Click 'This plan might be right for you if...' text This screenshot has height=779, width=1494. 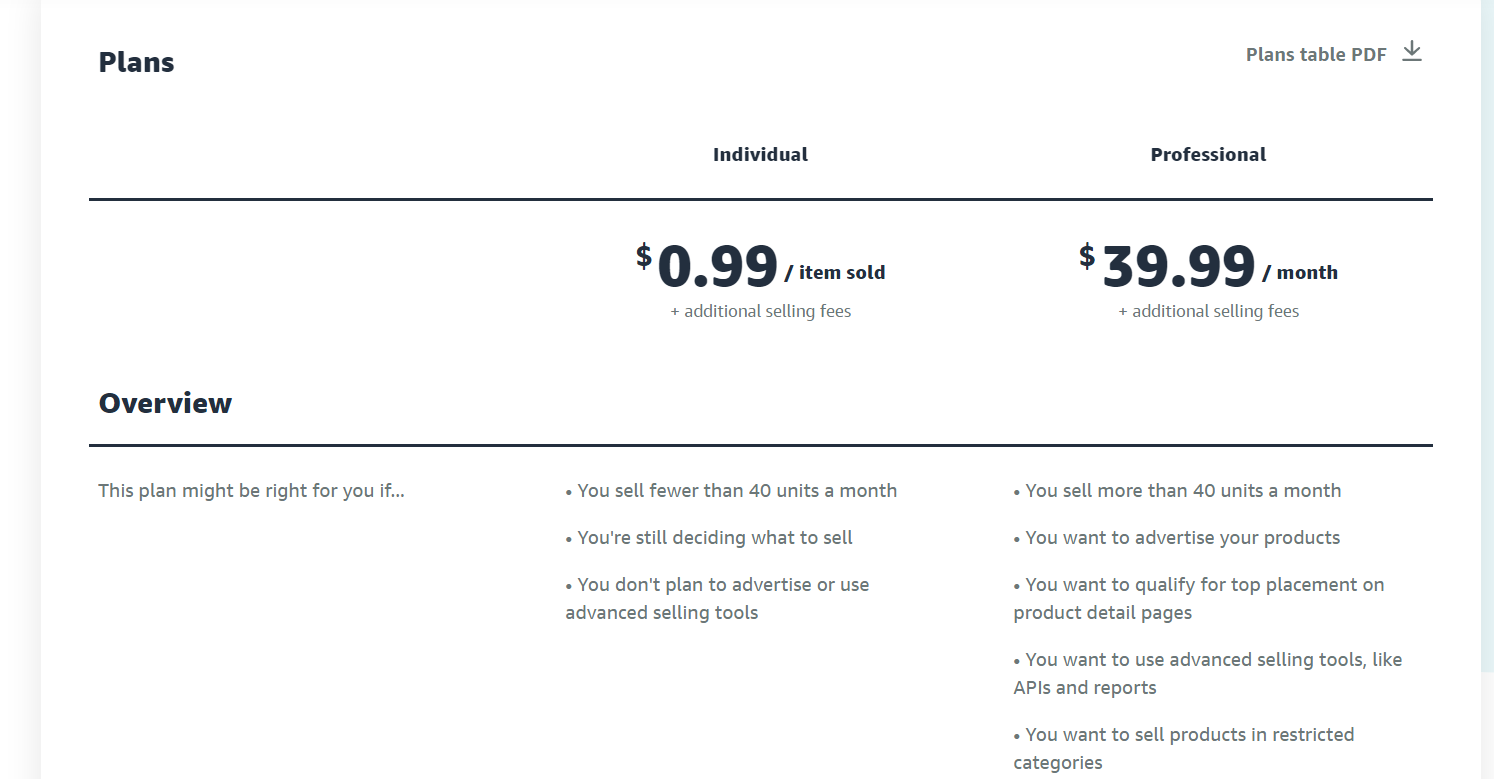pos(251,491)
